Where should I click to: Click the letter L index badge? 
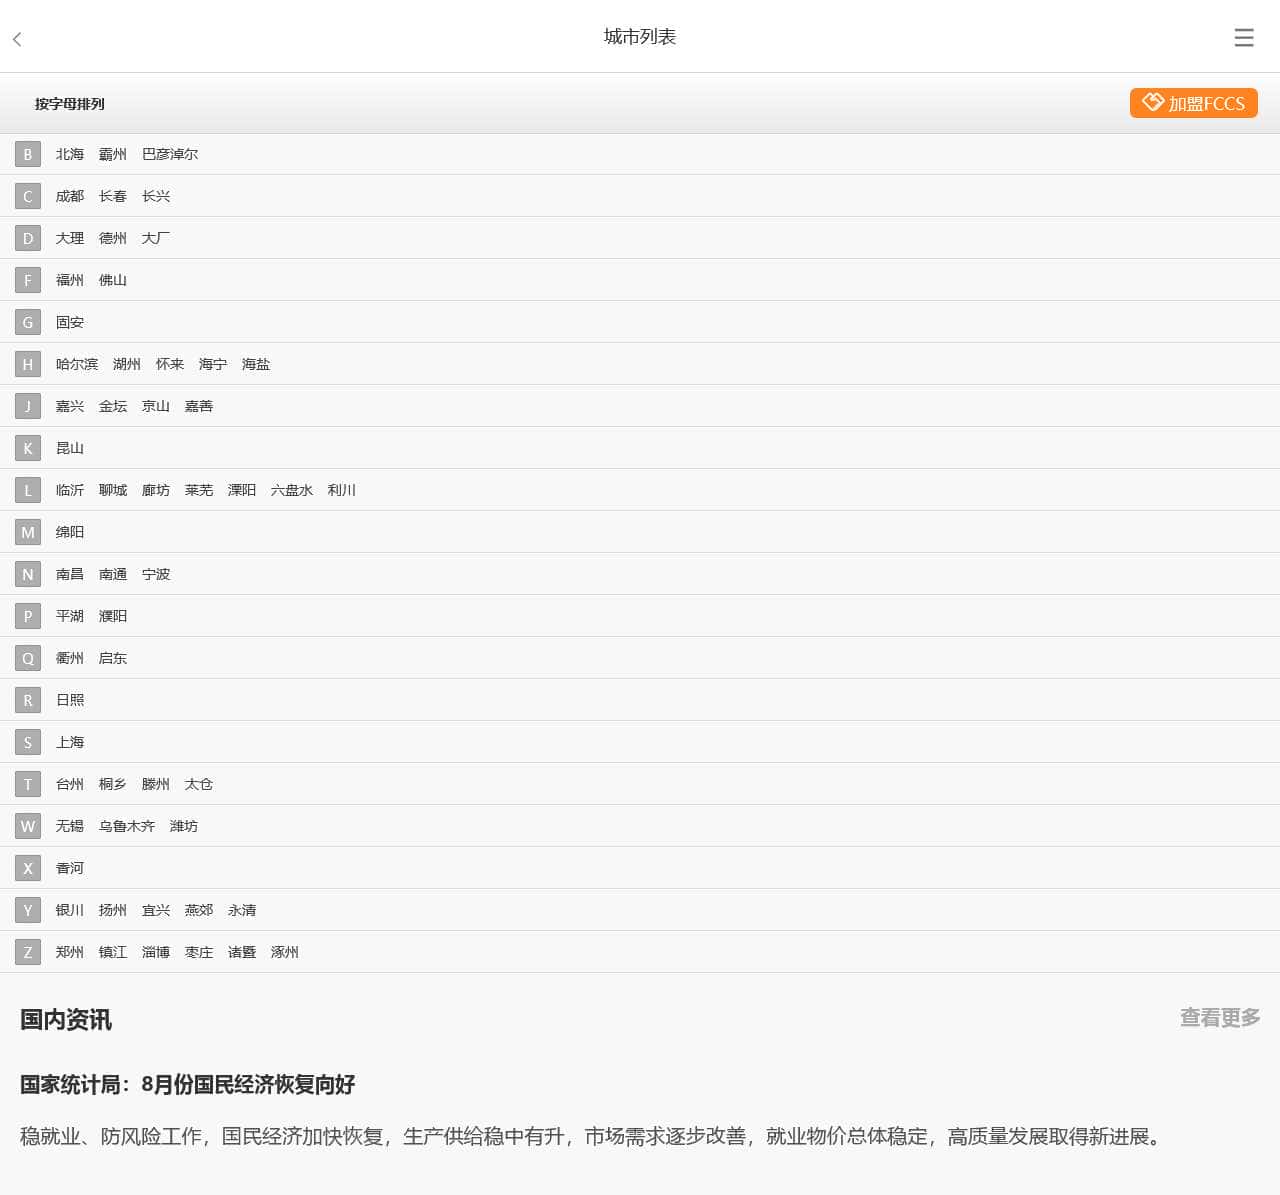tap(28, 491)
